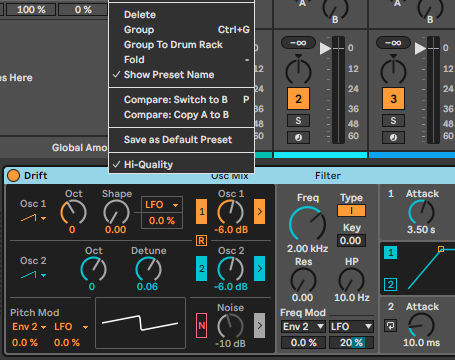The height and width of the screenshot is (360, 455).
Task: Click Freq Mod Env 2 amount 0.0 %
Action: [x=303, y=343]
